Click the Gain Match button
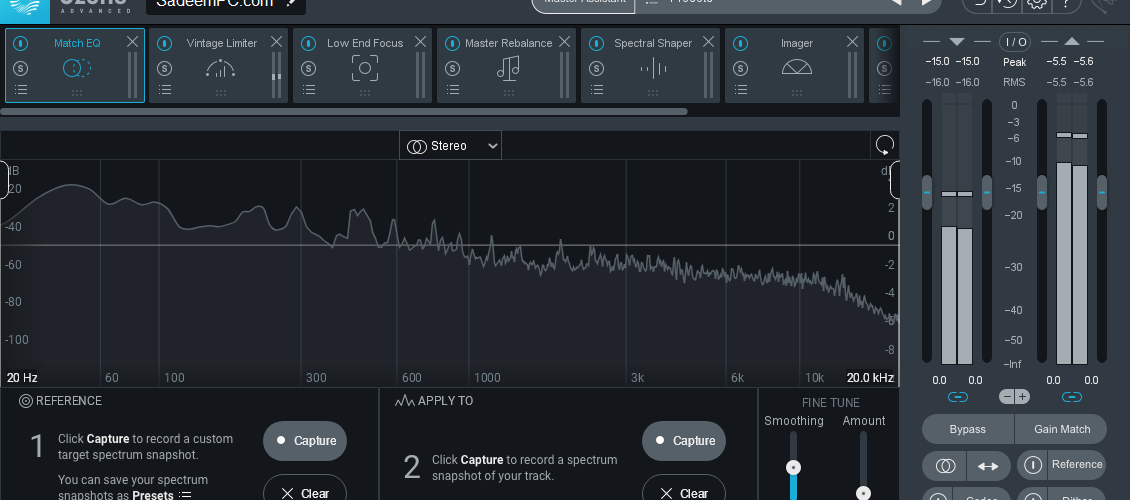This screenshot has width=1130, height=500. pos(1061,429)
